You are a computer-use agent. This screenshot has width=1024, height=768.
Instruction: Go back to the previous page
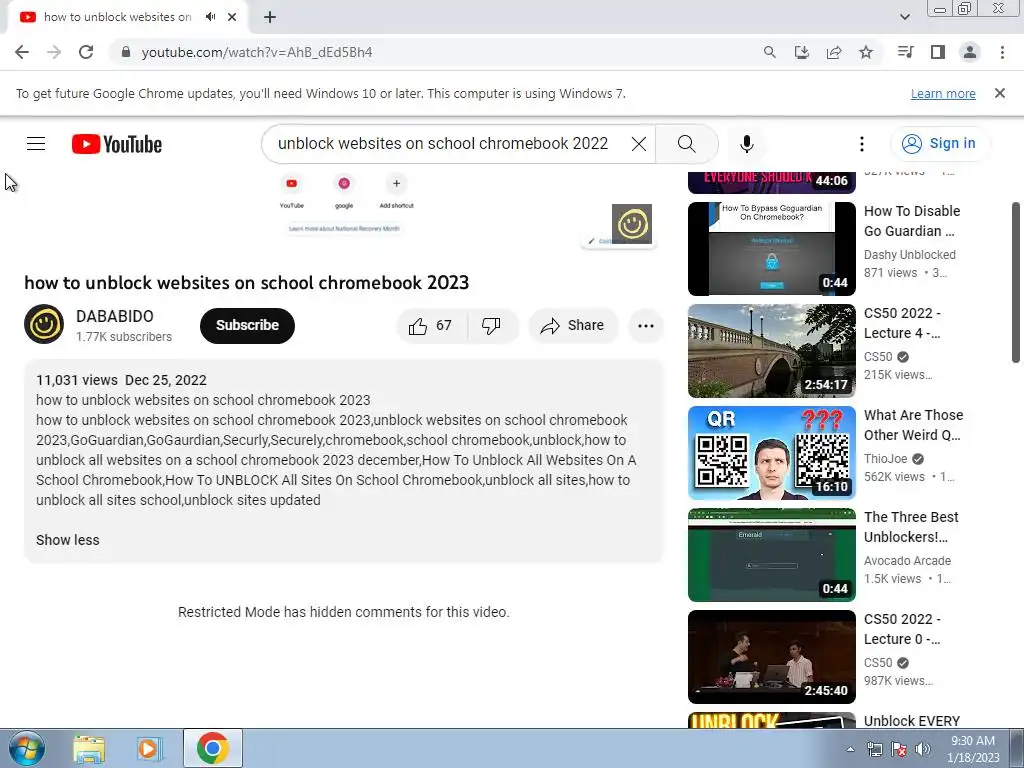tap(22, 52)
